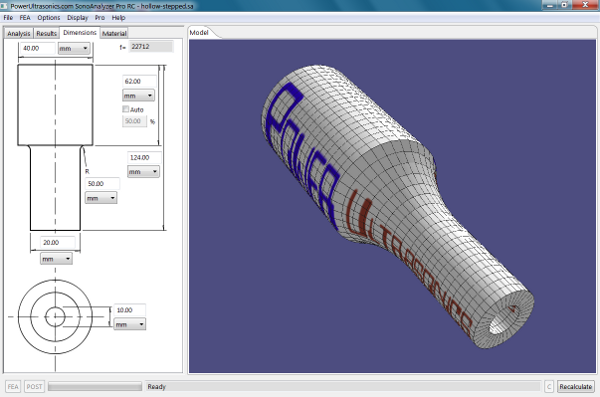Click the small C button beside Recalculate

pyautogui.click(x=549, y=386)
